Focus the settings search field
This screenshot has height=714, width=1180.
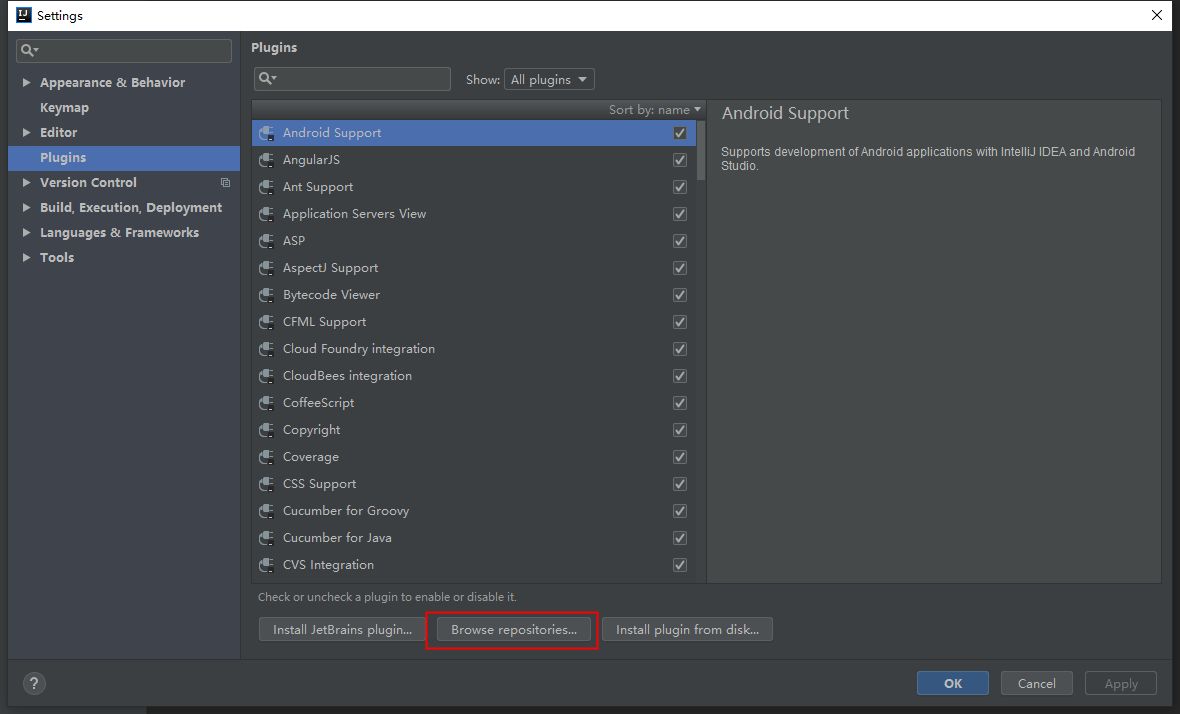point(124,50)
